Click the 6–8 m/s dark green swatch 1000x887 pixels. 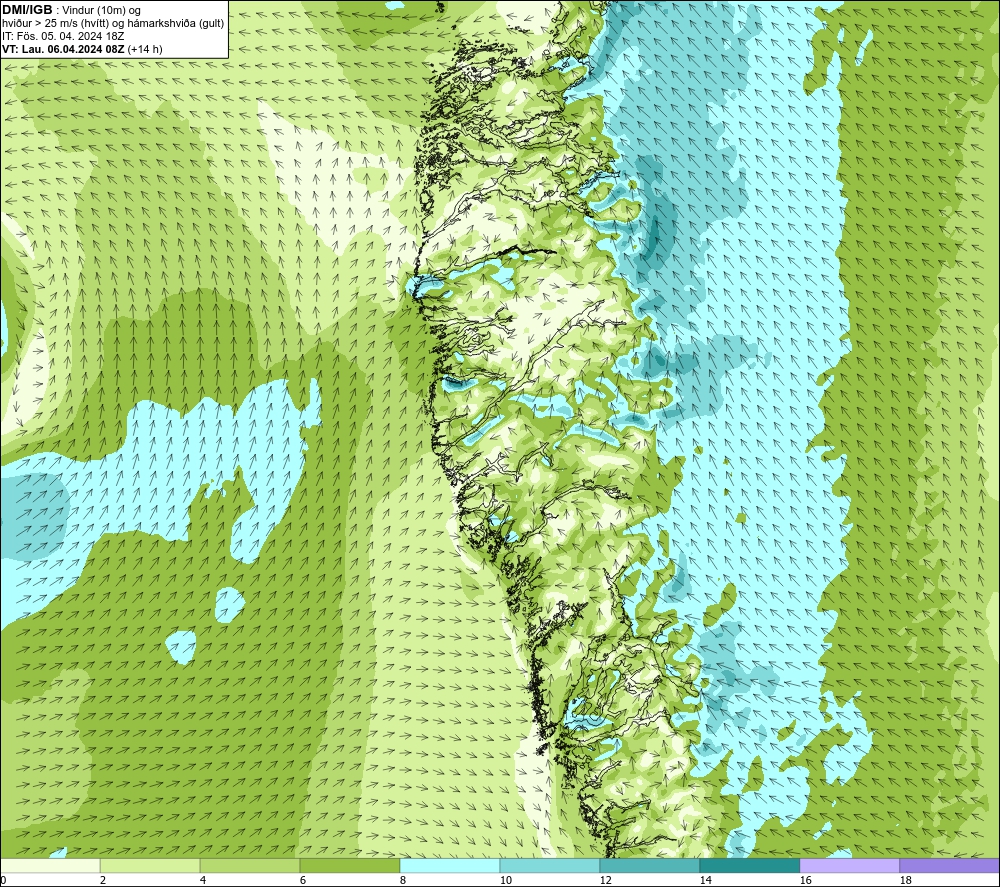tap(350, 866)
